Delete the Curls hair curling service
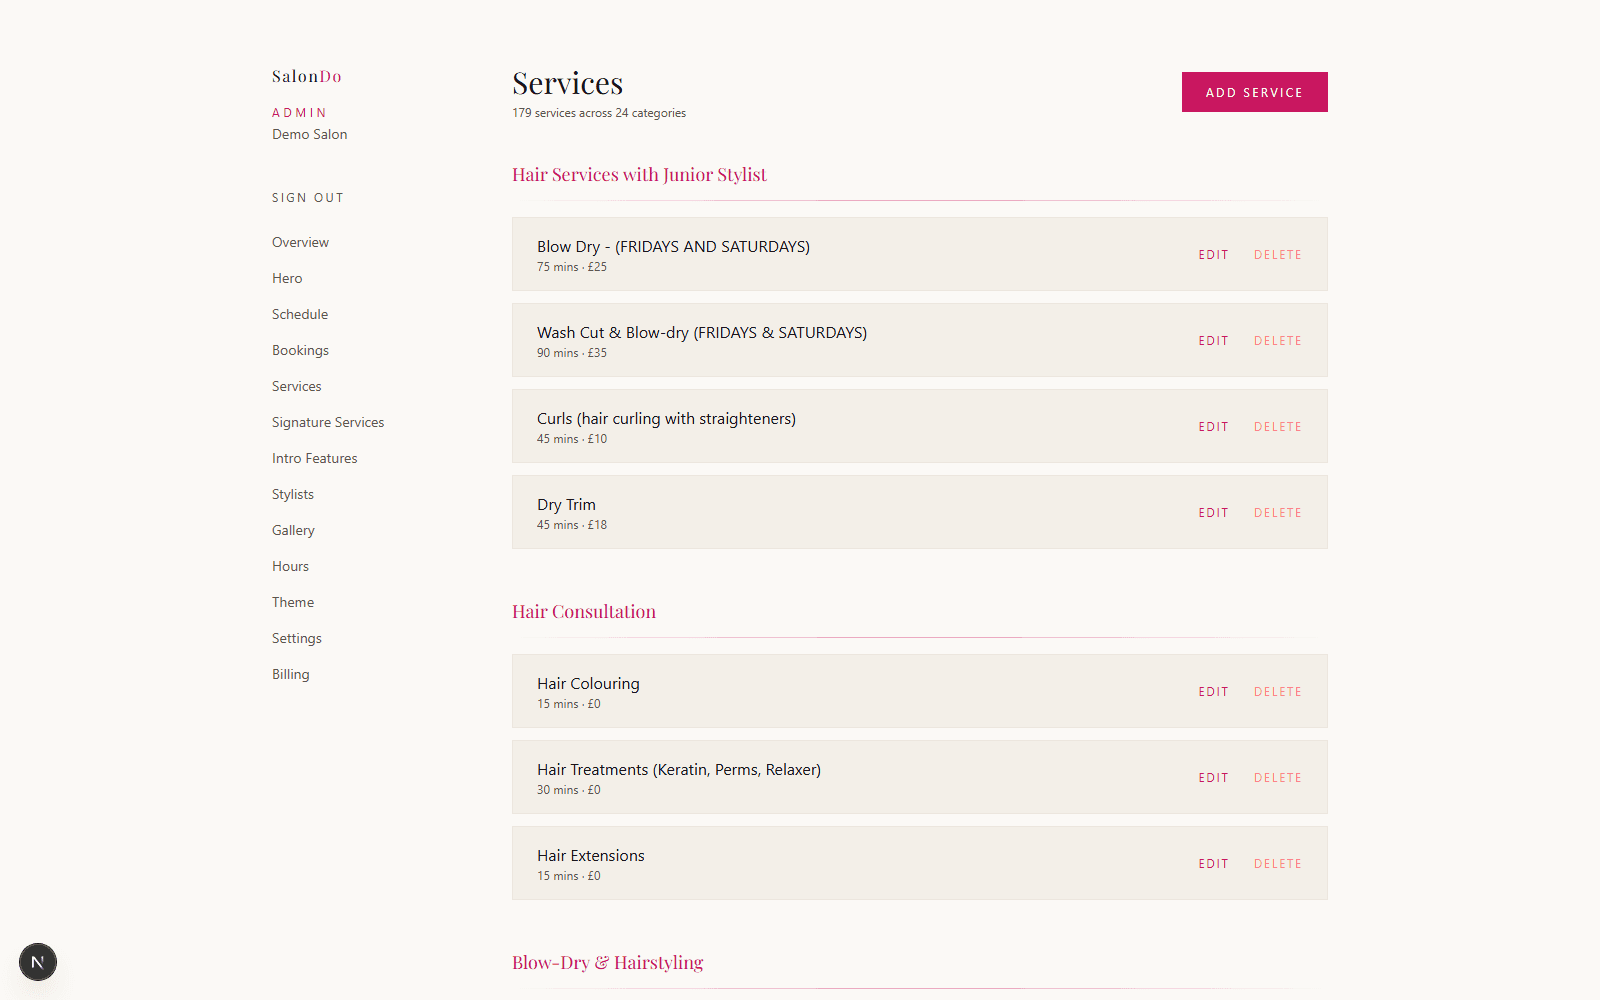The height and width of the screenshot is (1000, 1600). pyautogui.click(x=1278, y=427)
